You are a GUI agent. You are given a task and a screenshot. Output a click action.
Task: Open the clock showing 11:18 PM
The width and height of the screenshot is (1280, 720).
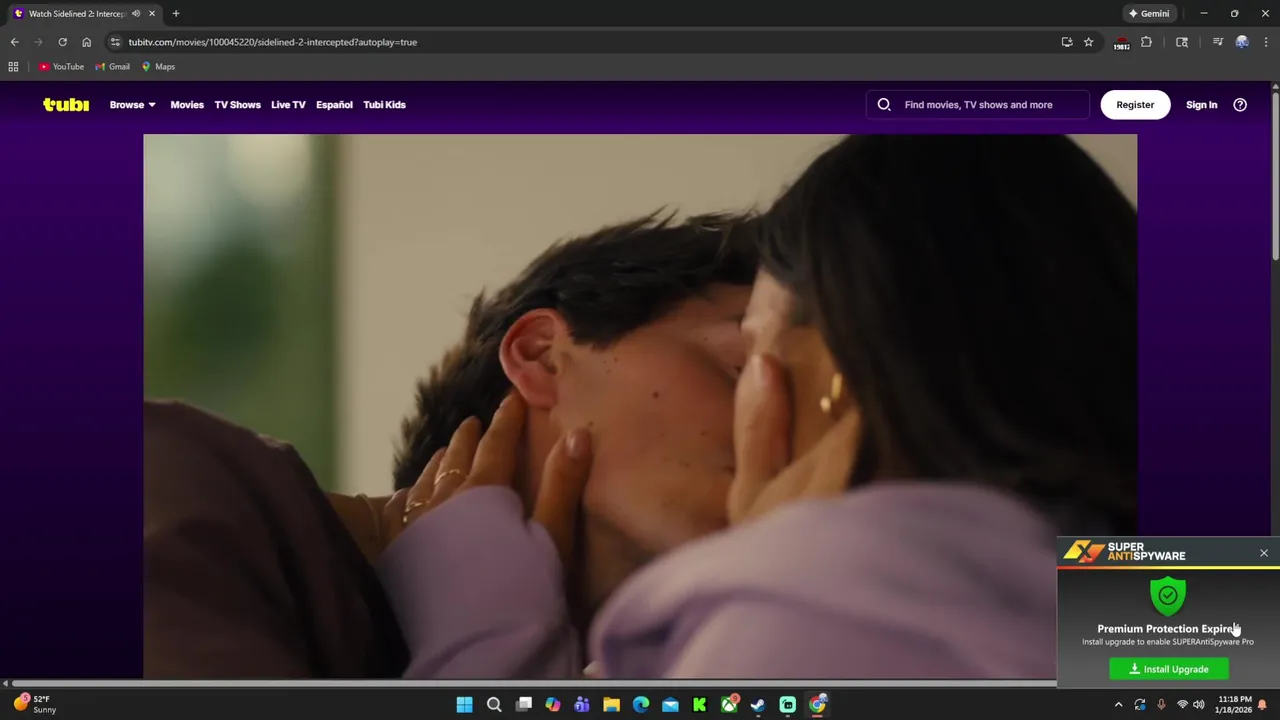(x=1234, y=705)
